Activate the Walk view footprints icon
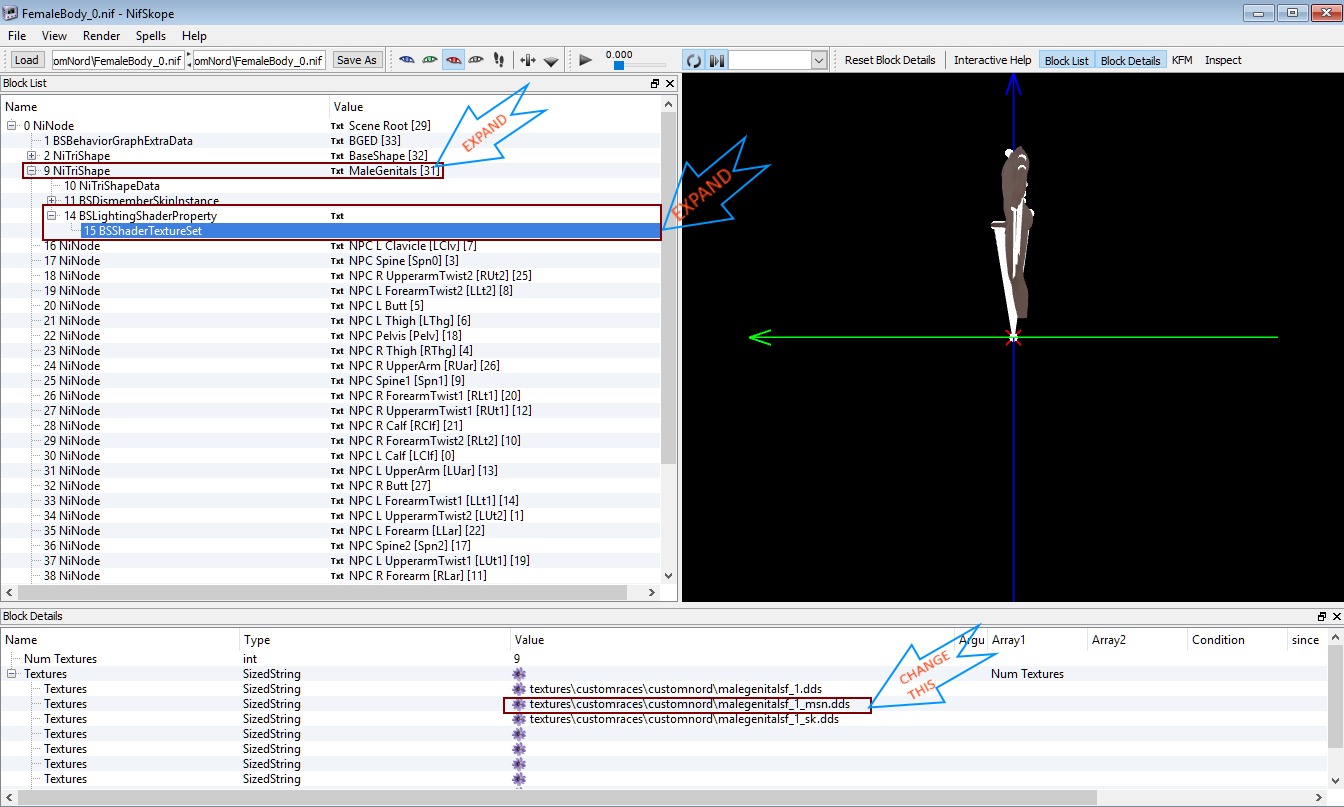The image size is (1344, 807). [500, 60]
